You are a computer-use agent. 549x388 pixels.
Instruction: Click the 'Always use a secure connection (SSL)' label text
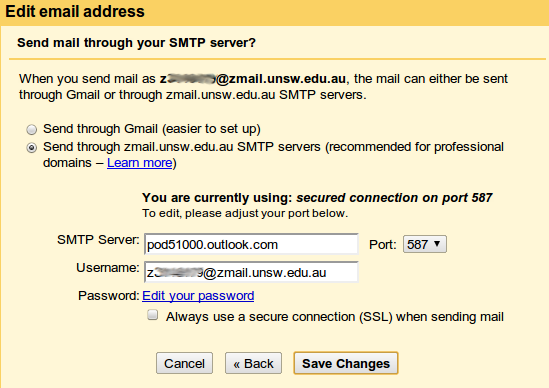click(335, 317)
